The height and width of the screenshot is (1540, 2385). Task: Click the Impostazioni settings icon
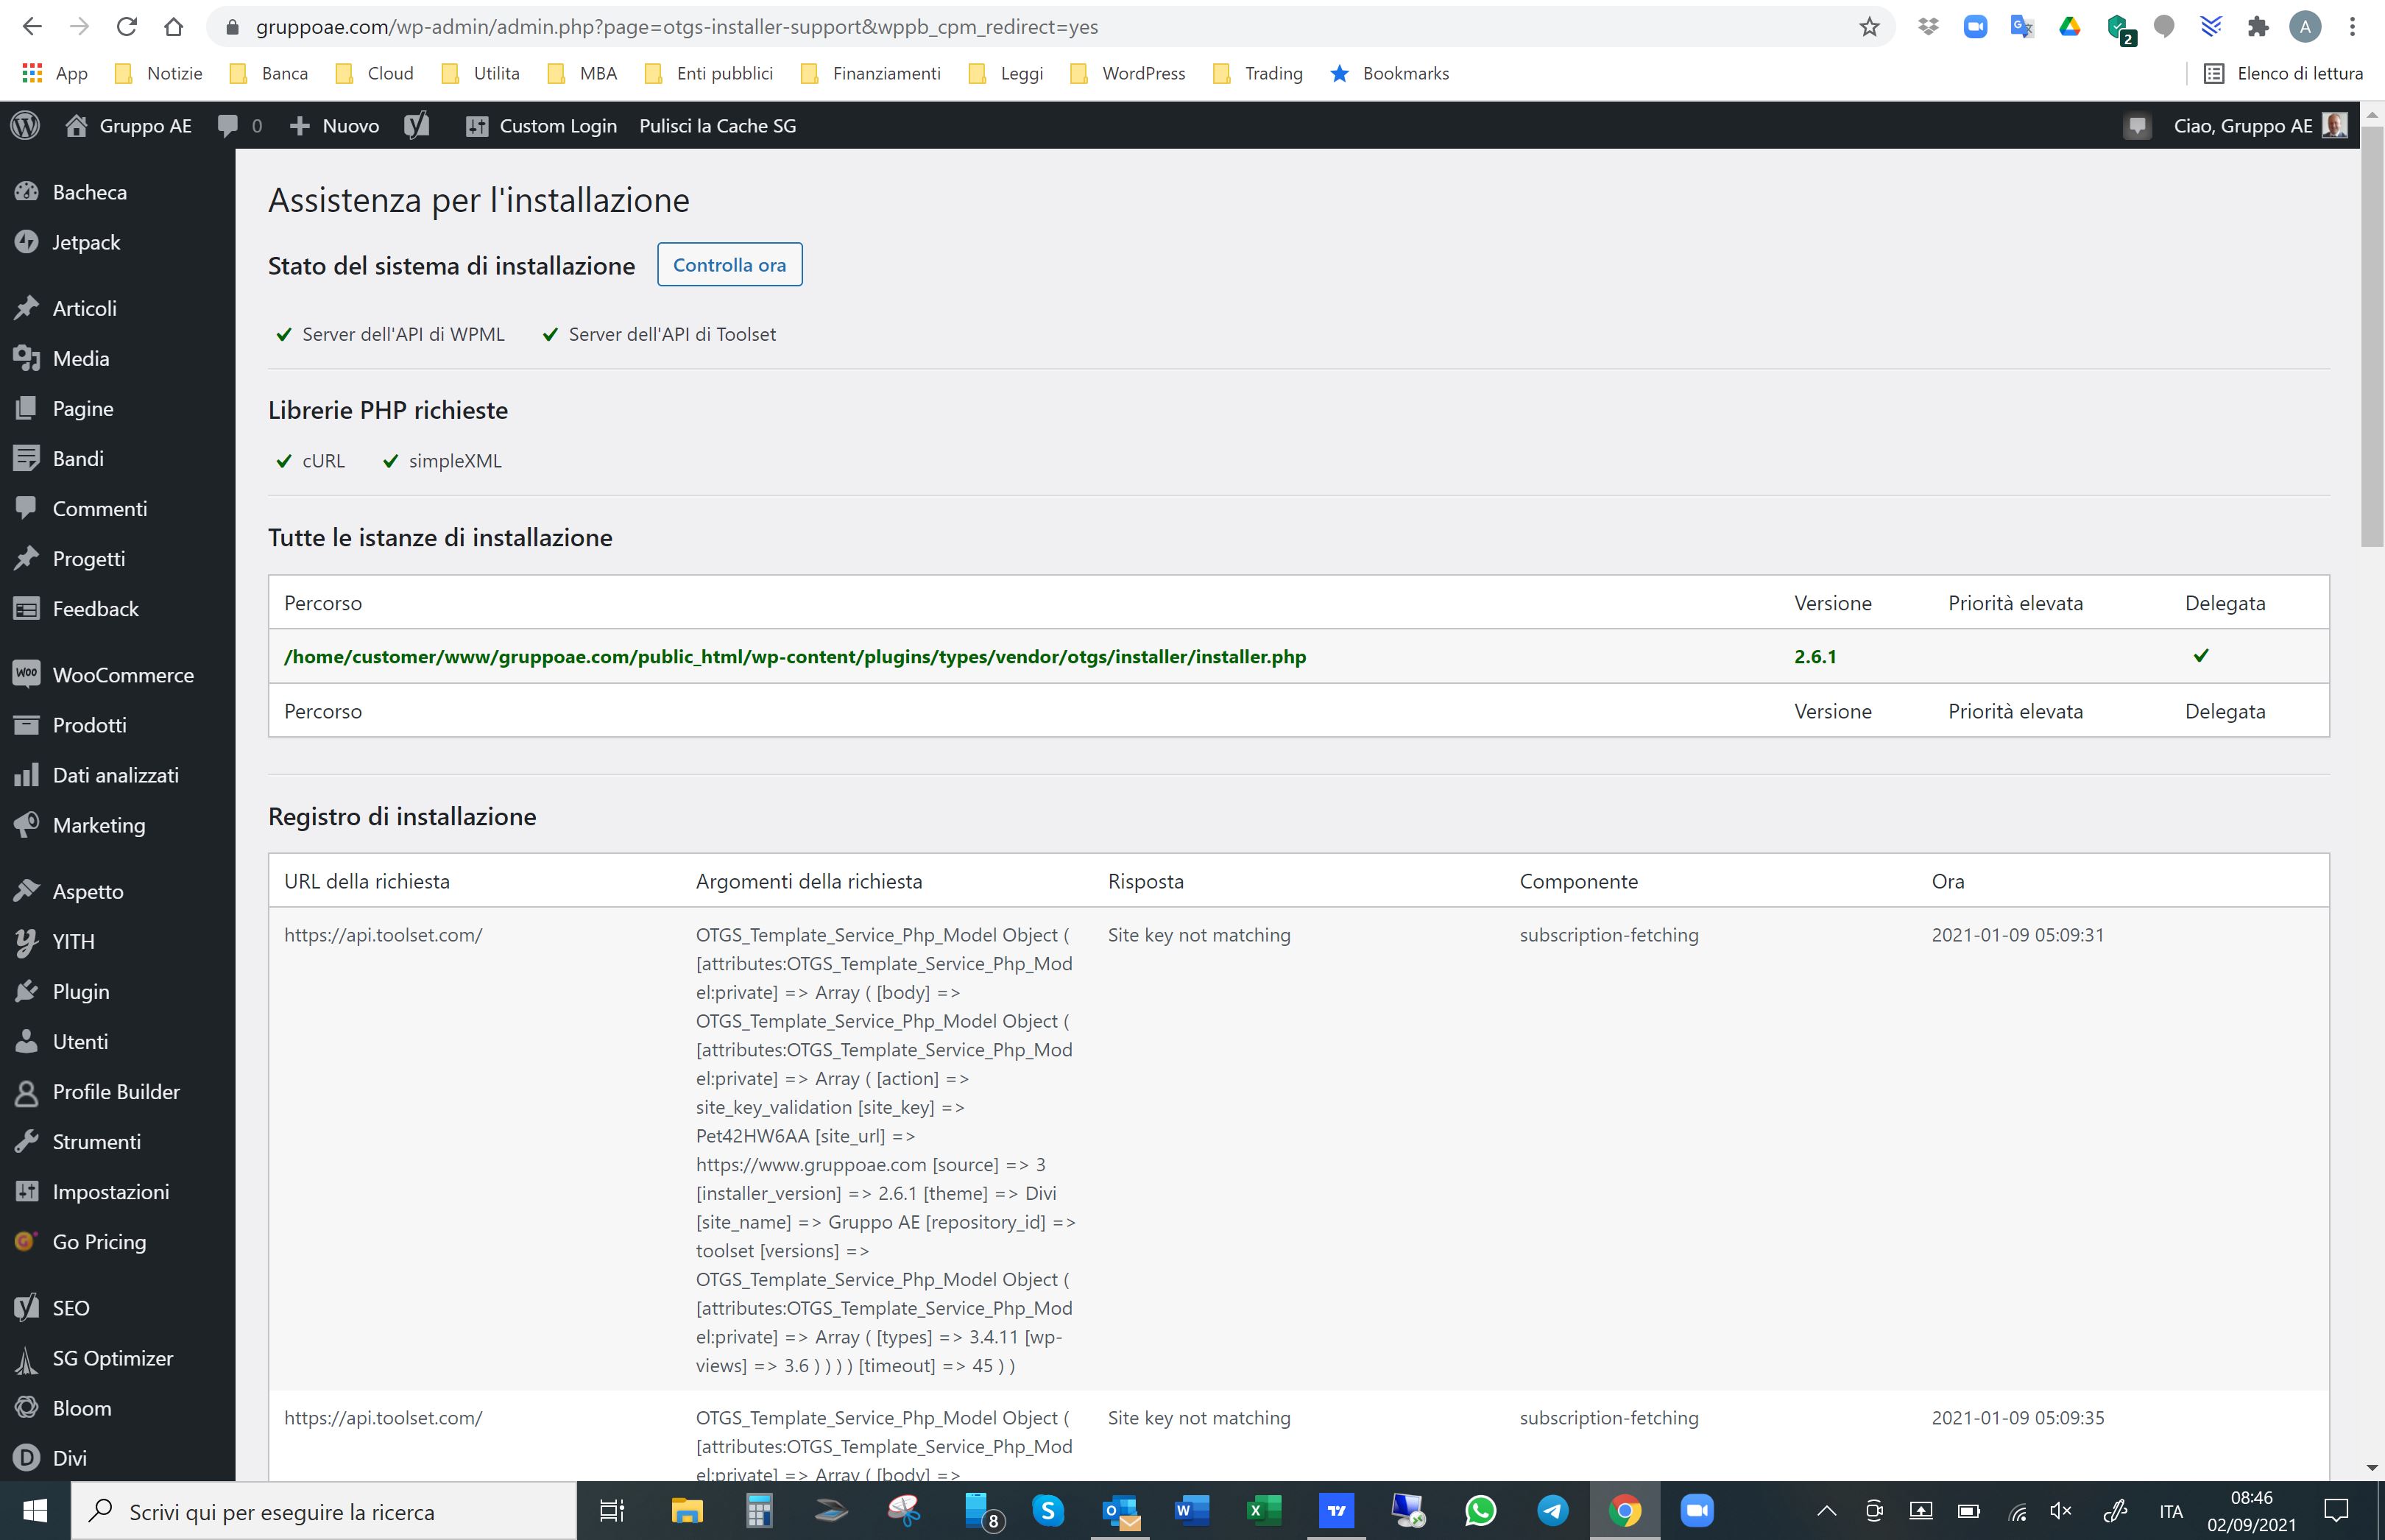pyautogui.click(x=27, y=1192)
